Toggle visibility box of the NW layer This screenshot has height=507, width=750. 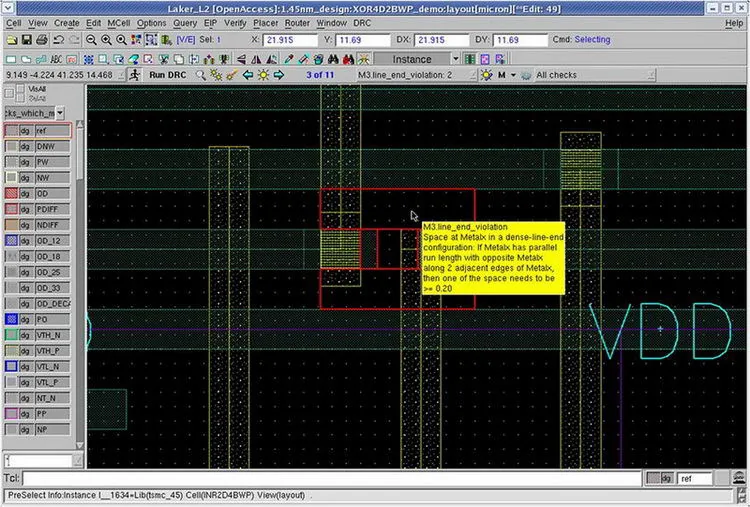pyautogui.click(x=11, y=177)
